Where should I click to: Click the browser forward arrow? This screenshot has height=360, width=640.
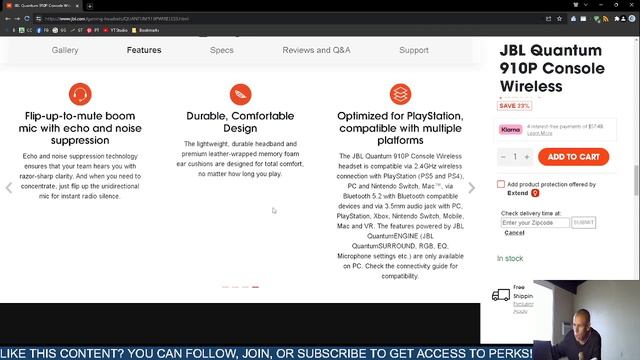point(17,19)
